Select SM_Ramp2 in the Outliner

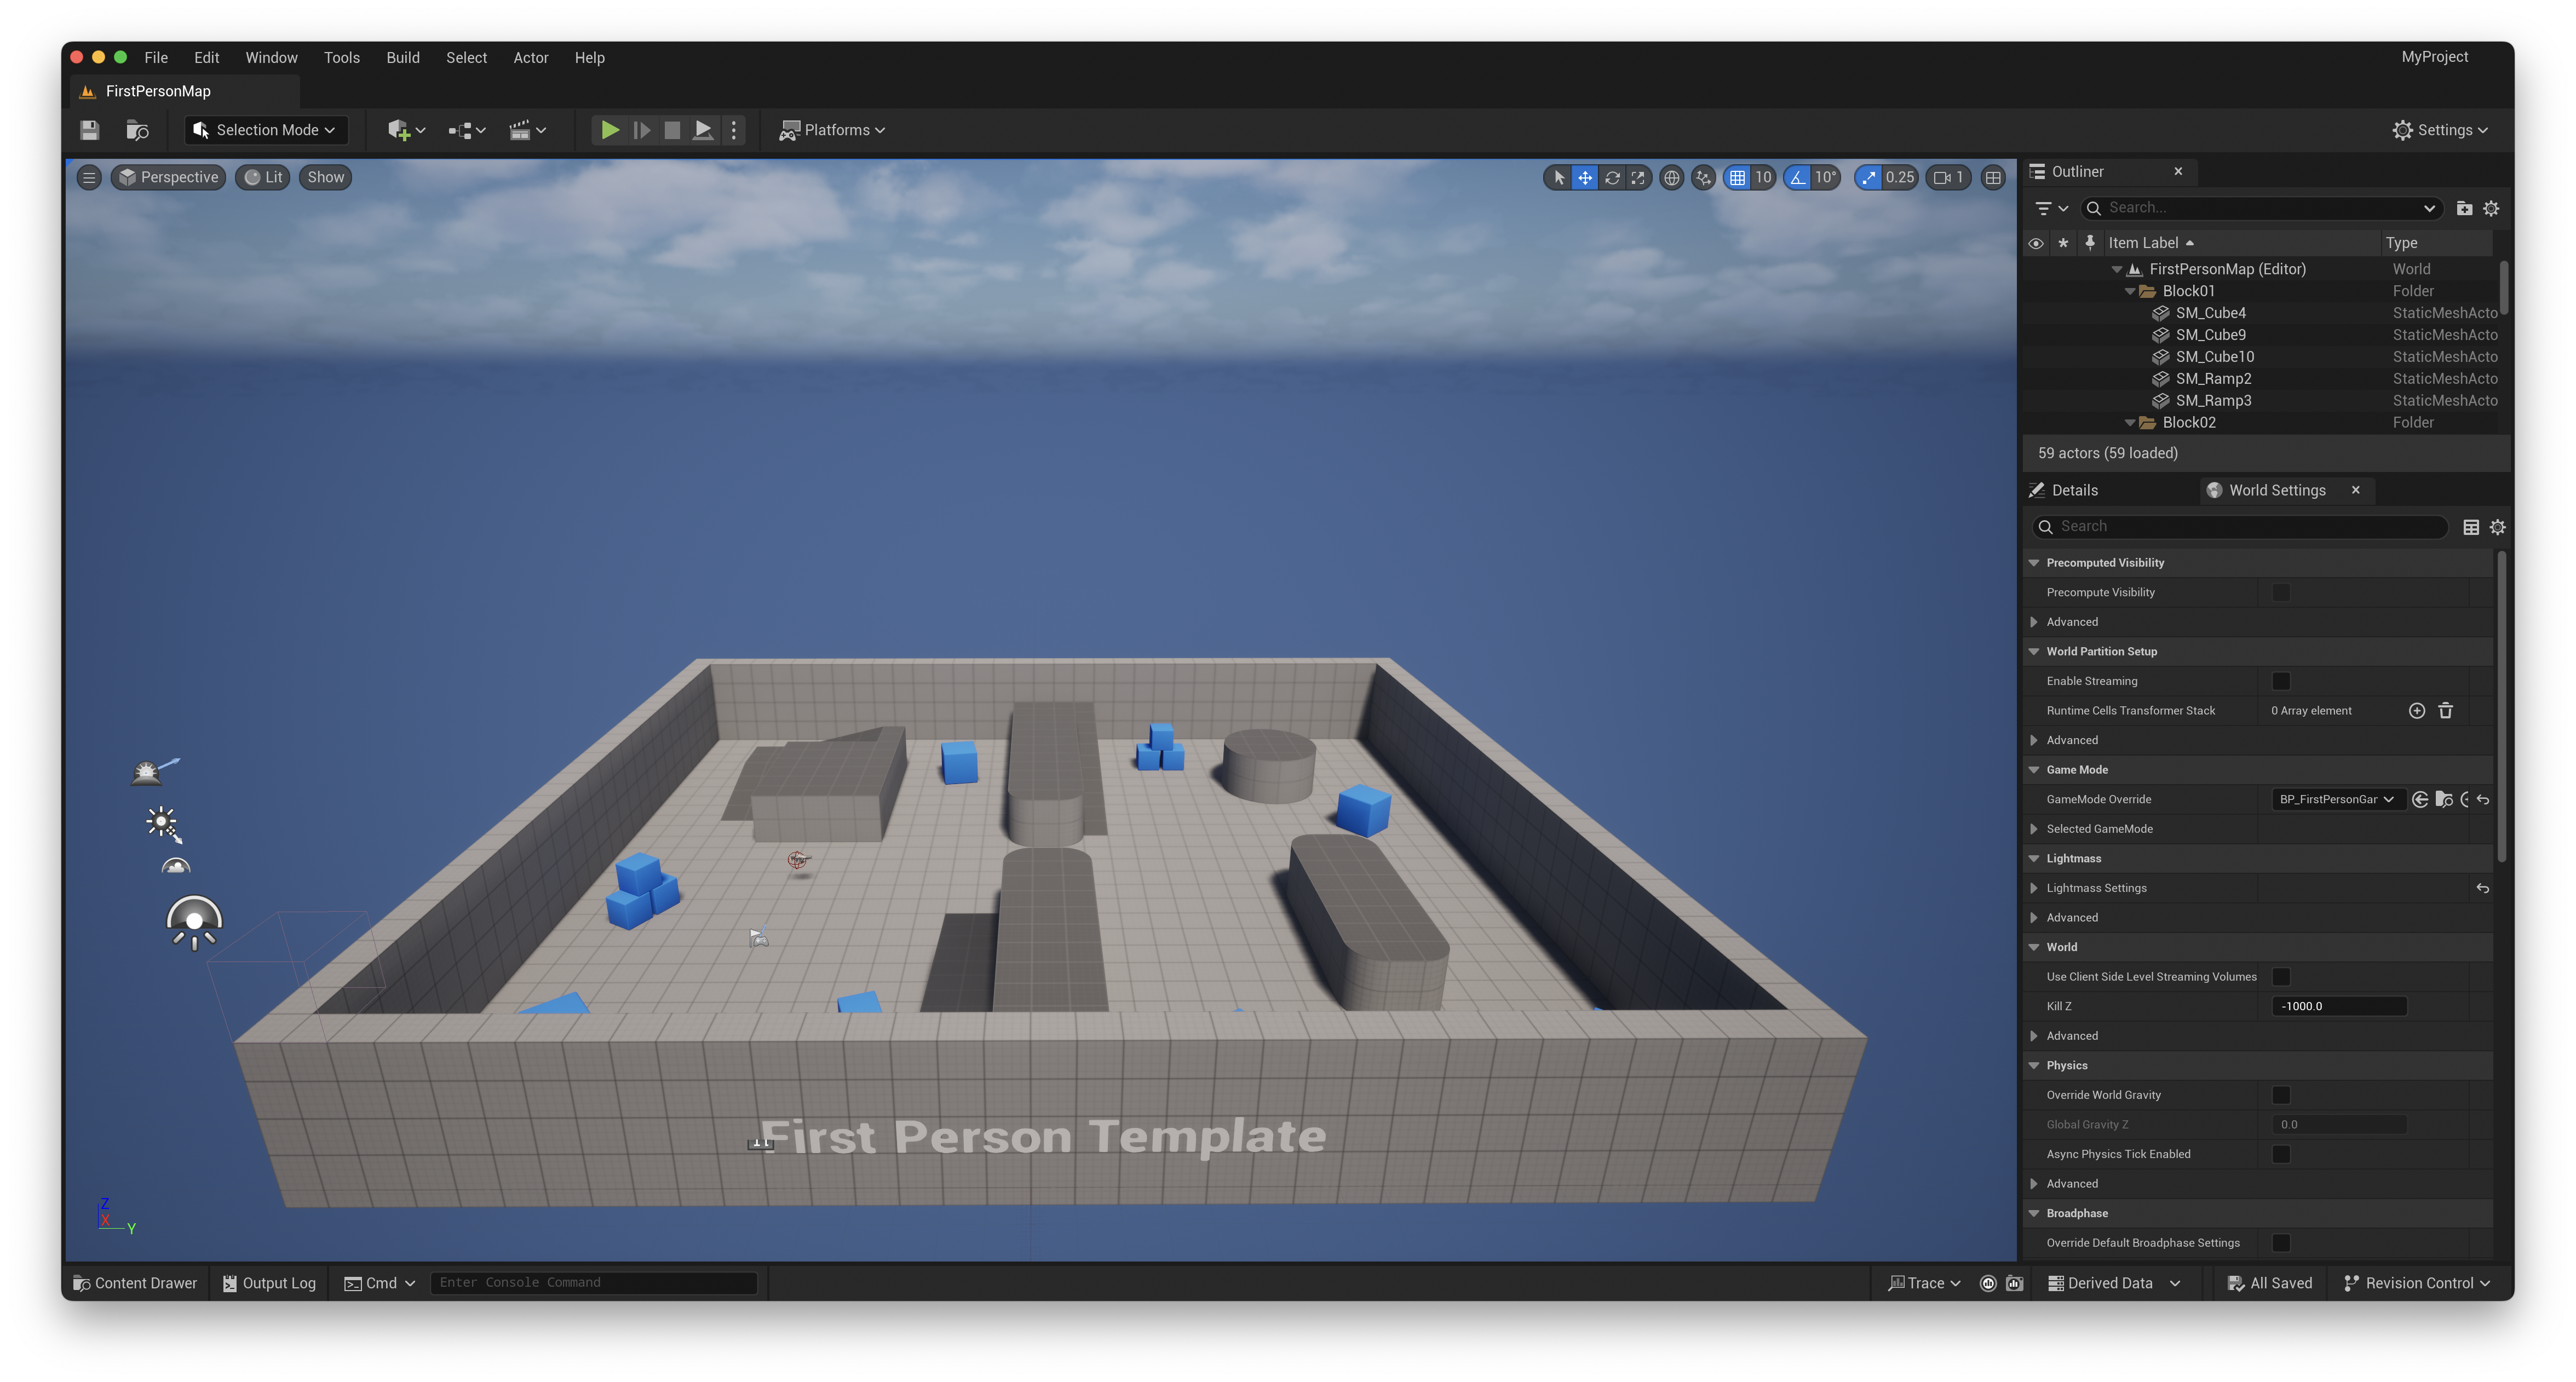coord(2213,379)
